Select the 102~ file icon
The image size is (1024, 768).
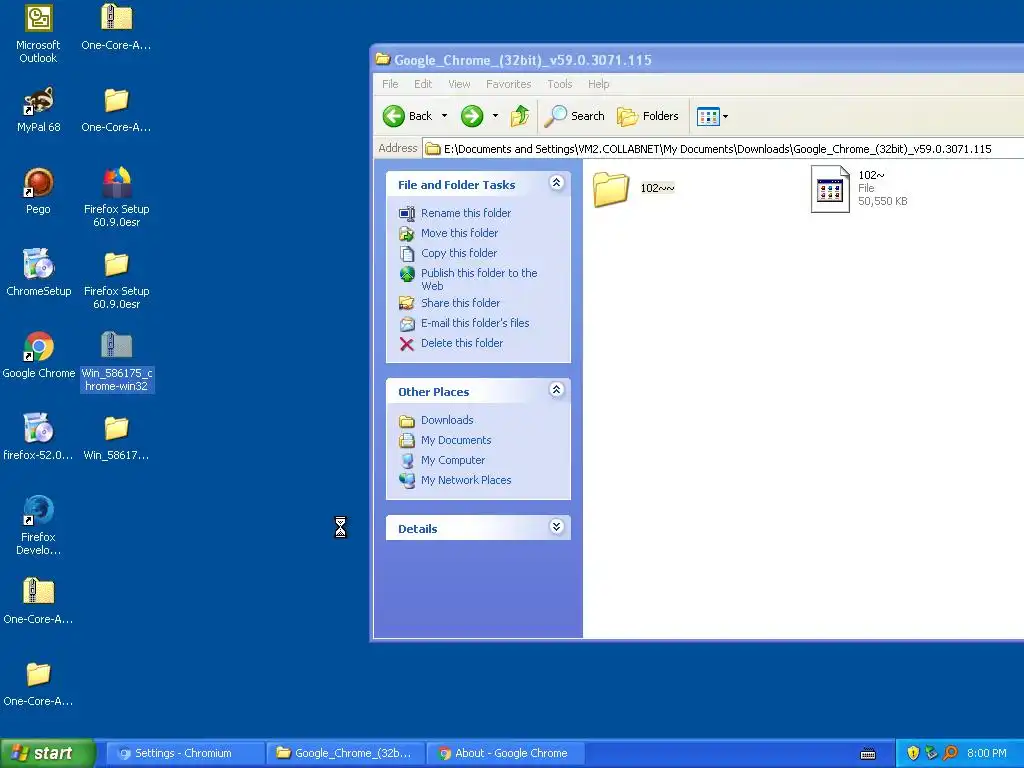point(830,189)
